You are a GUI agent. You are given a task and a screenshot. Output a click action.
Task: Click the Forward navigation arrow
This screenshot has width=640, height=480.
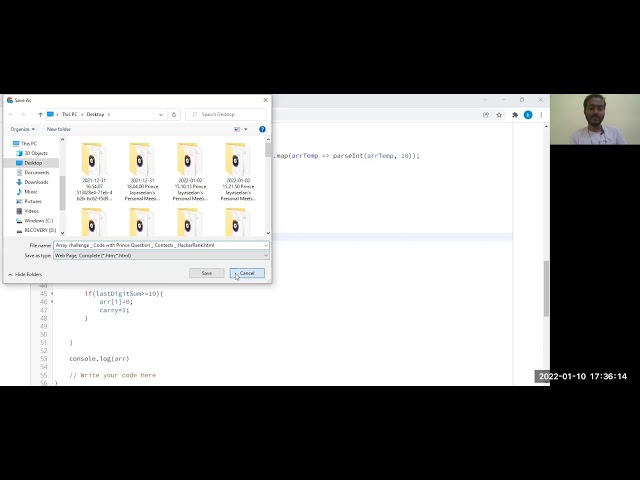pyautogui.click(x=23, y=115)
